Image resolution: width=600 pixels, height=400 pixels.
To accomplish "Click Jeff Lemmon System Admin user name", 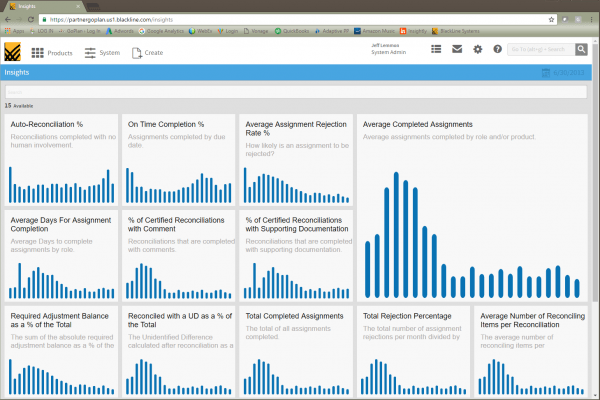I will coord(396,49).
